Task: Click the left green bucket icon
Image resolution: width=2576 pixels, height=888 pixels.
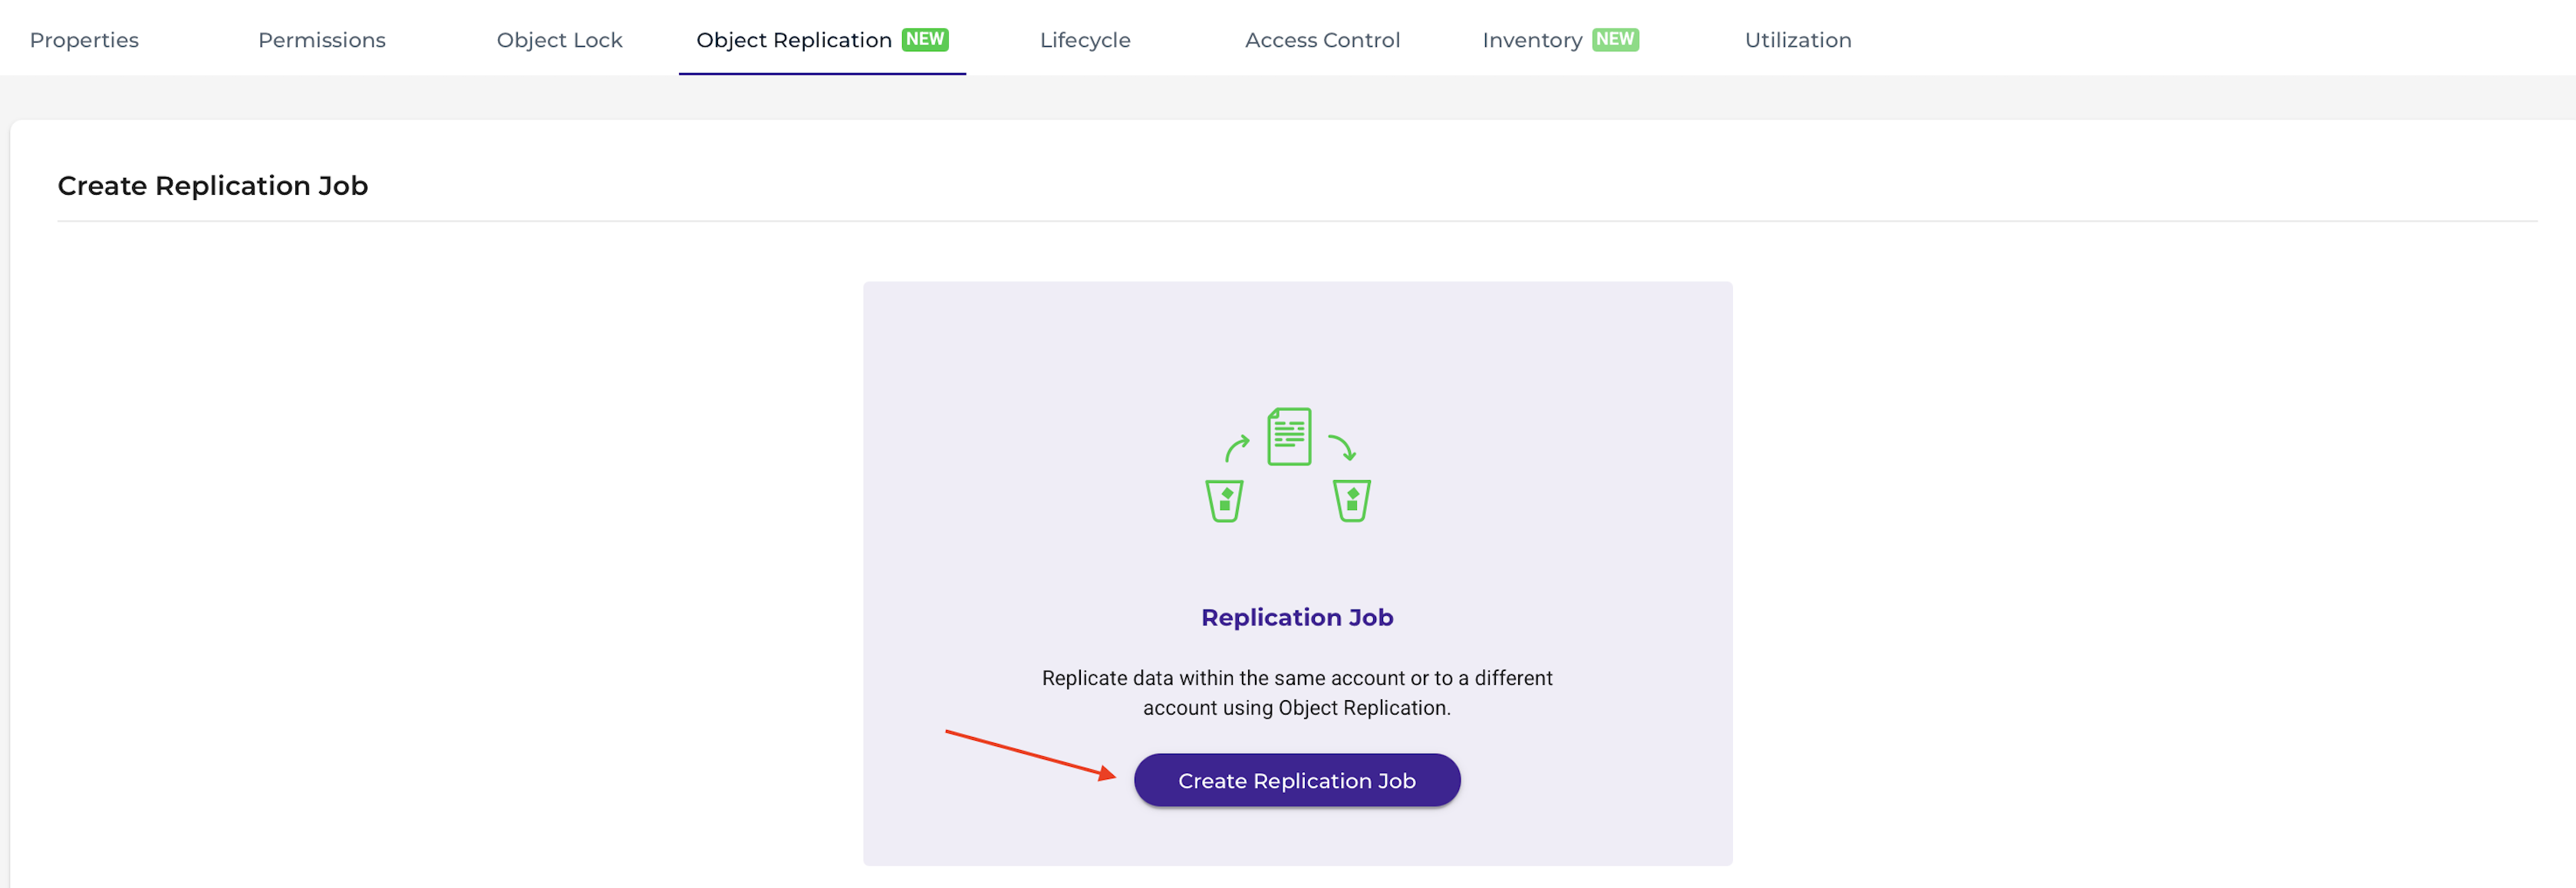Action: point(1224,501)
